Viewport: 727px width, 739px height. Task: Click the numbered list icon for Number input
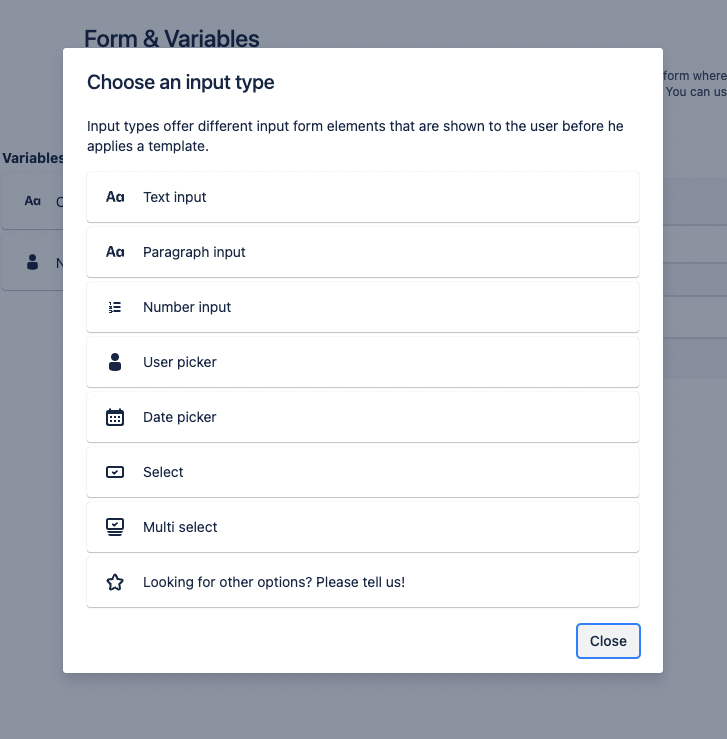[x=115, y=307]
